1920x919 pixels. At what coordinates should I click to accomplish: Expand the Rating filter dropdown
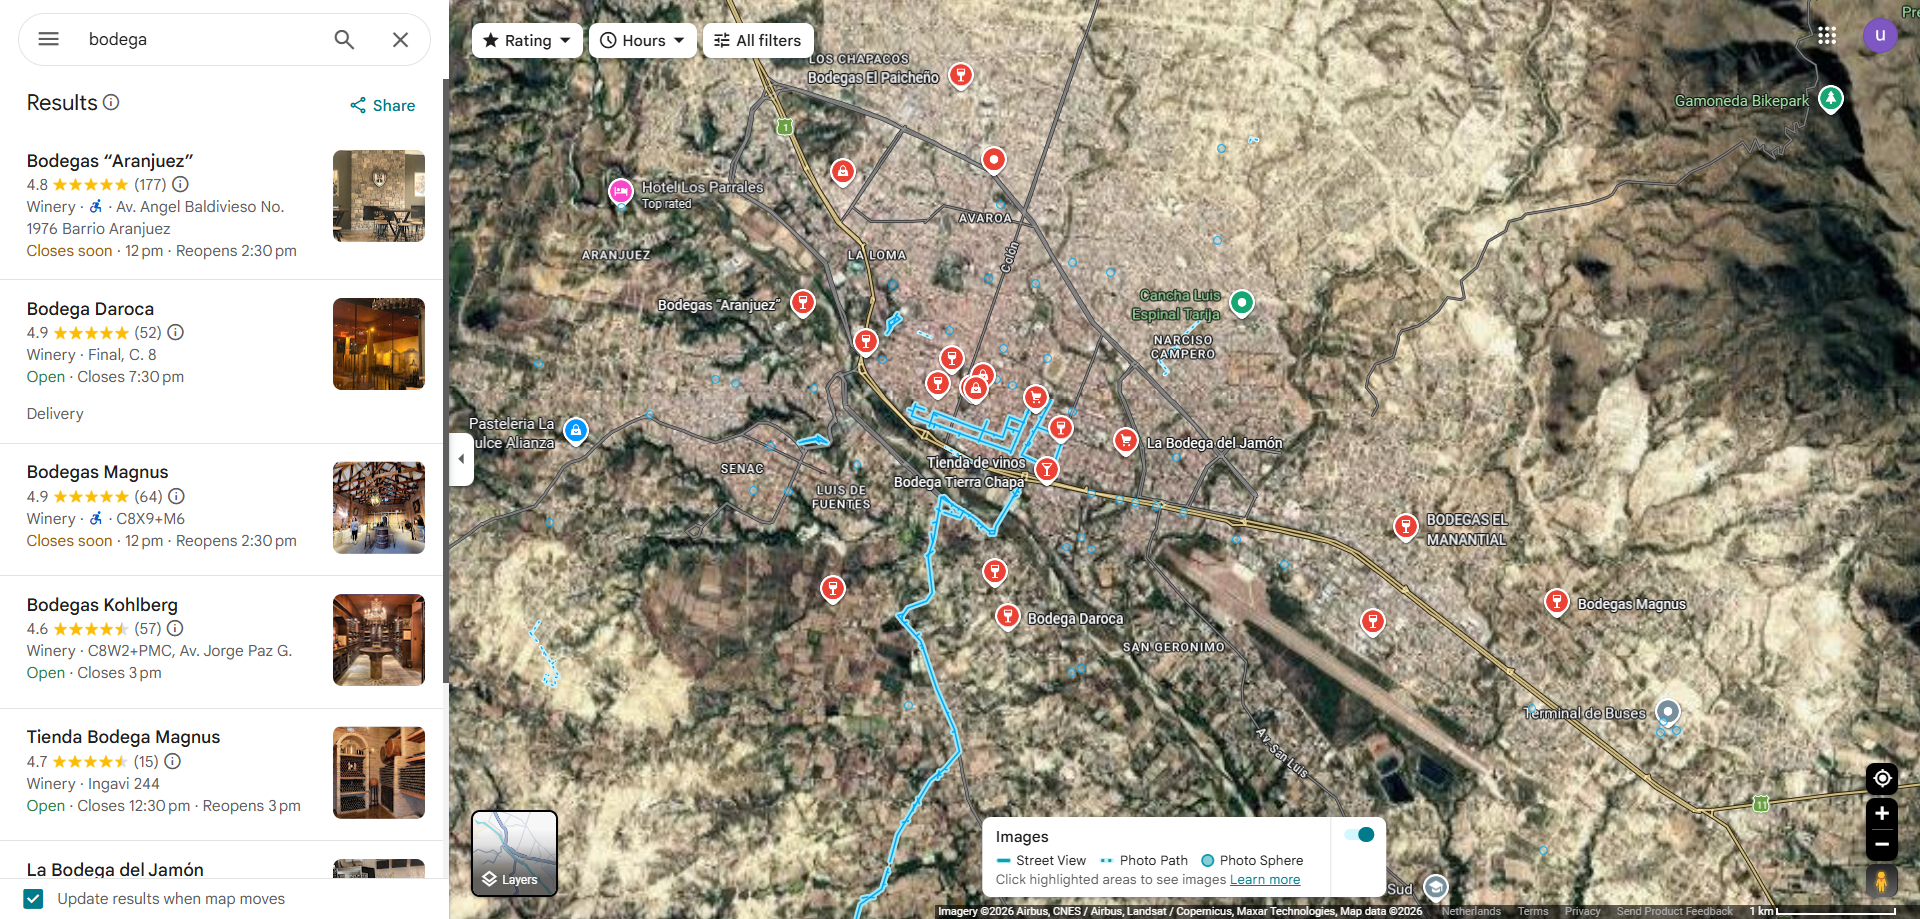click(x=527, y=40)
